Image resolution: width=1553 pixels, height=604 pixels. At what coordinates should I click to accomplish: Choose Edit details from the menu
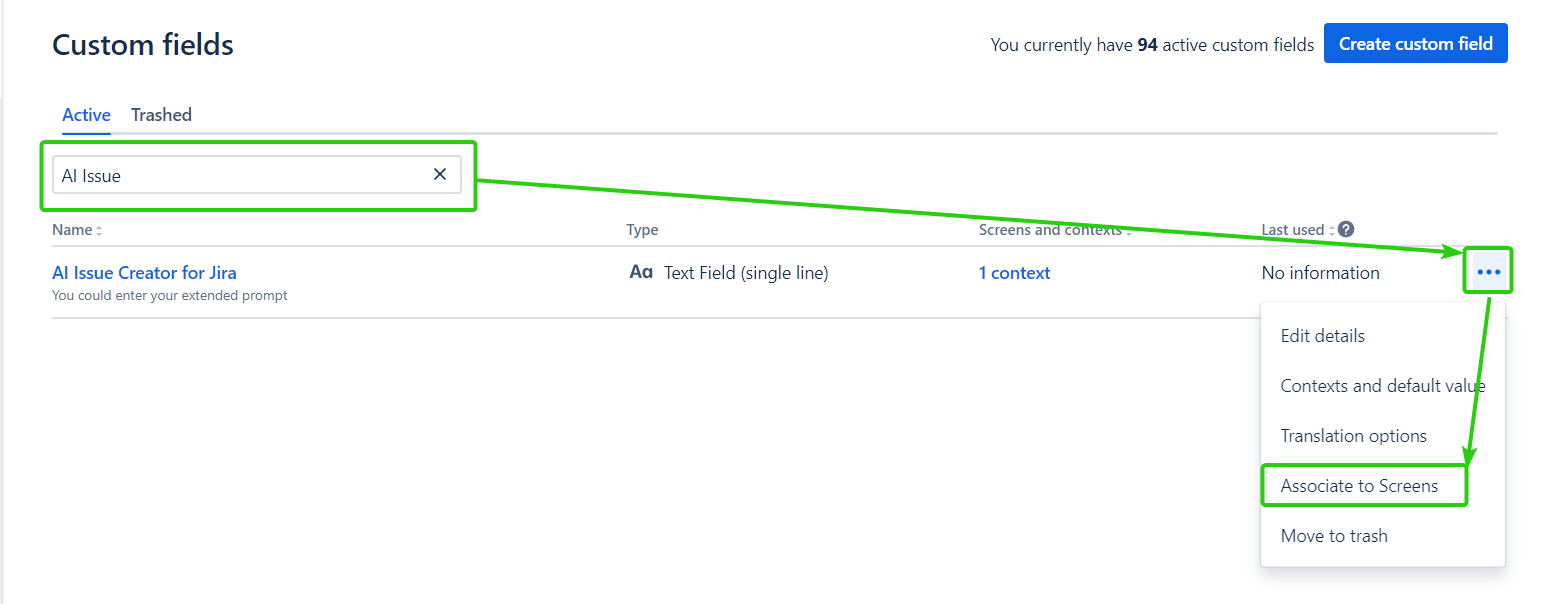[1322, 336]
